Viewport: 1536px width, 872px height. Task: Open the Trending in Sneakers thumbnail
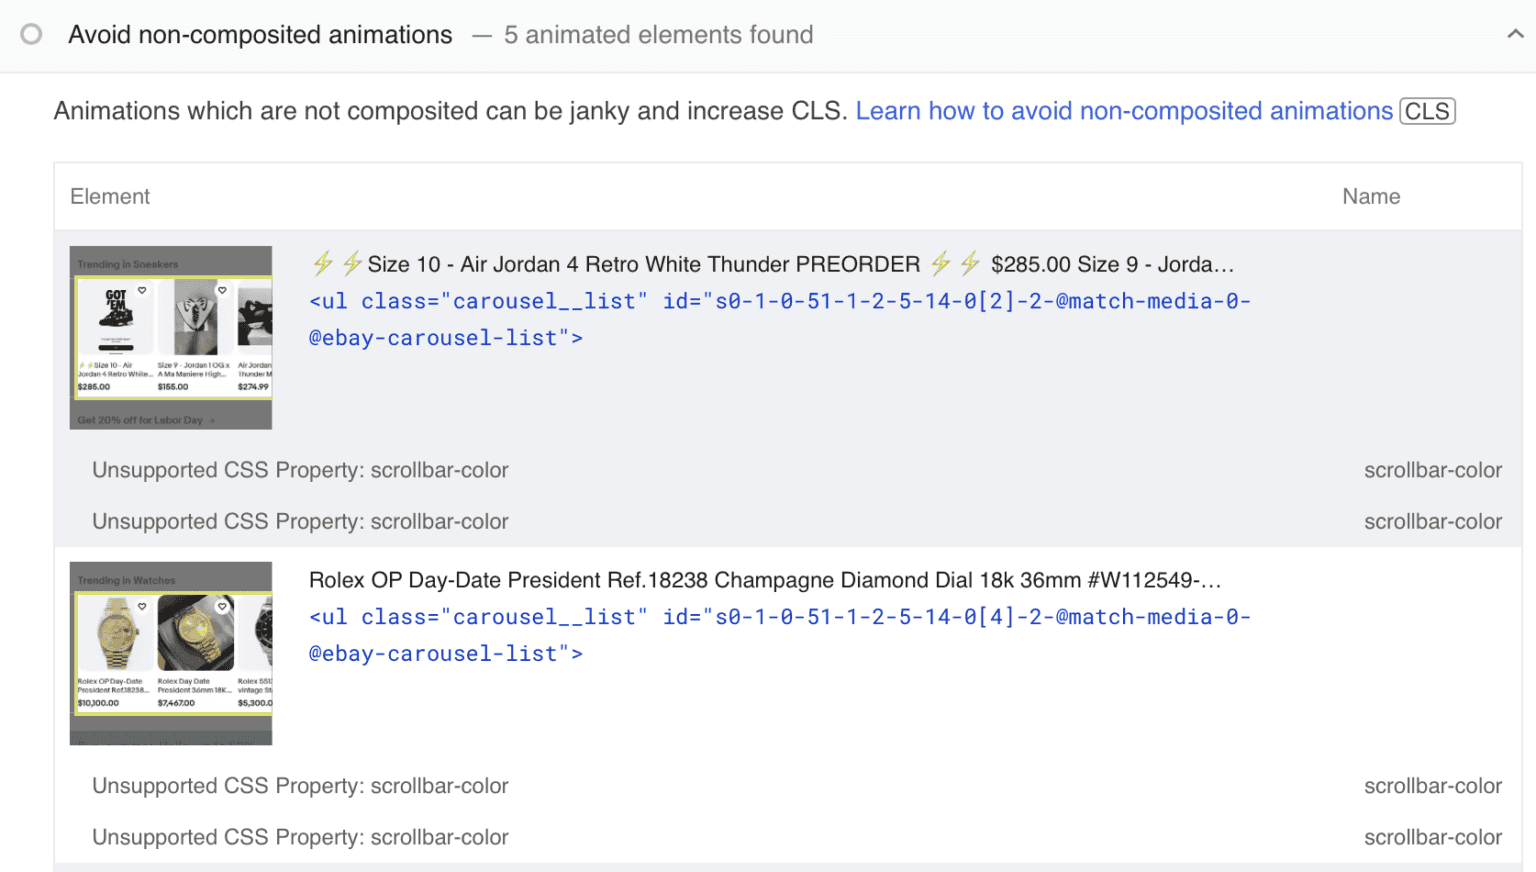coord(170,337)
